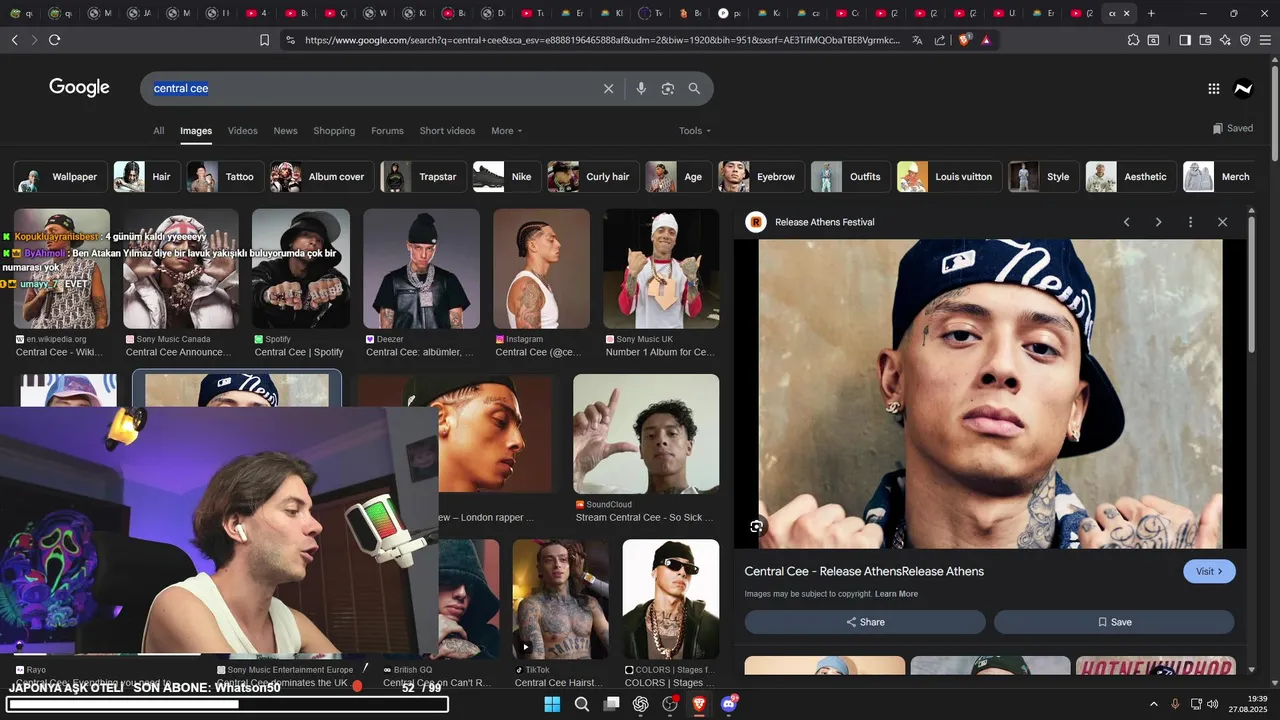Open the preview panel three-dot options
Image resolution: width=1280 pixels, height=720 pixels.
[1190, 222]
